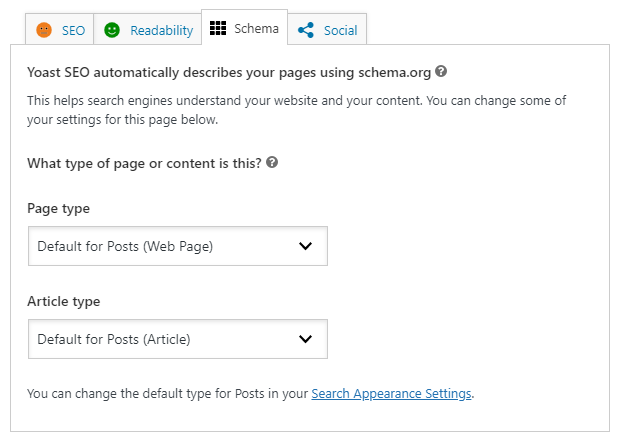The image size is (634, 437).
Task: Click the green Readability smiley icon
Action: pyautogui.click(x=112, y=30)
